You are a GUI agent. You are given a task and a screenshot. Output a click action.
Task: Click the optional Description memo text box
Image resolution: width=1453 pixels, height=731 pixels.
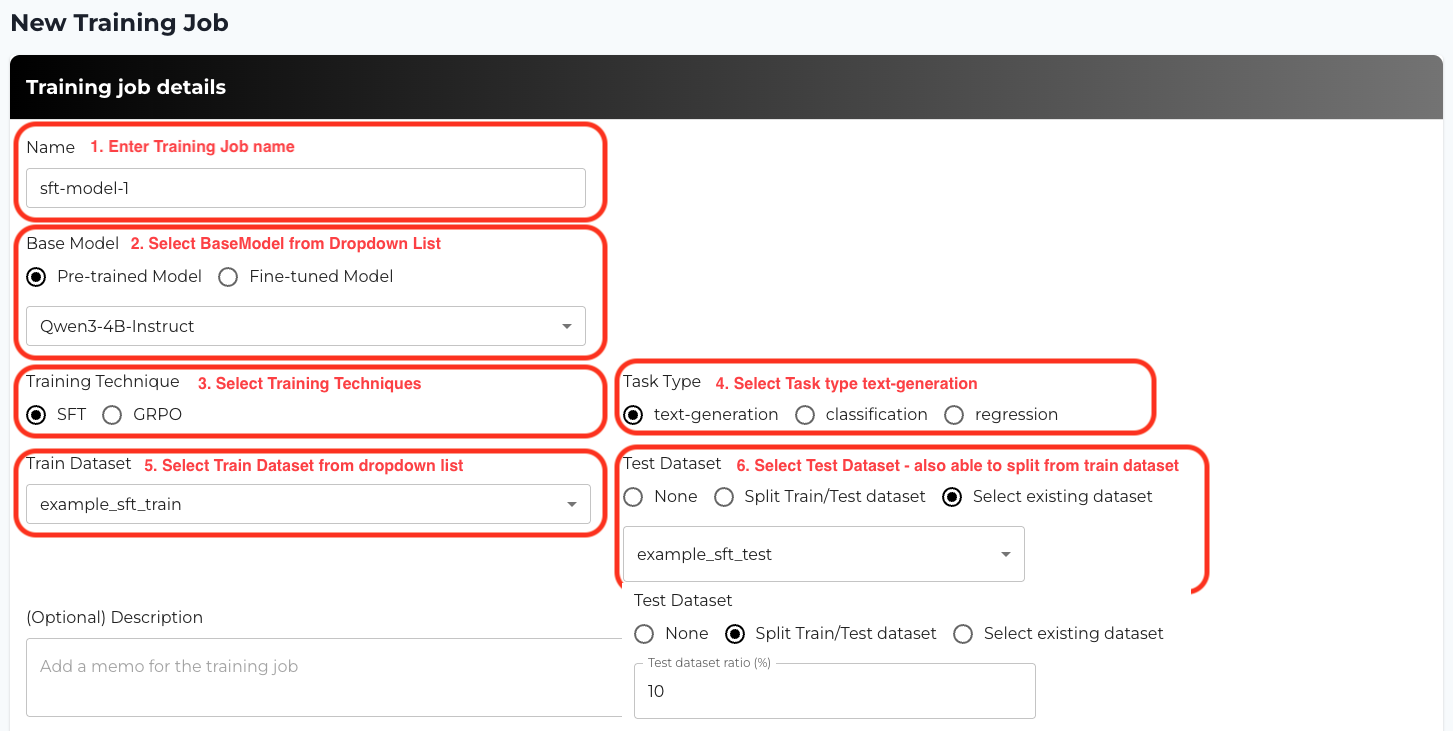tap(323, 677)
